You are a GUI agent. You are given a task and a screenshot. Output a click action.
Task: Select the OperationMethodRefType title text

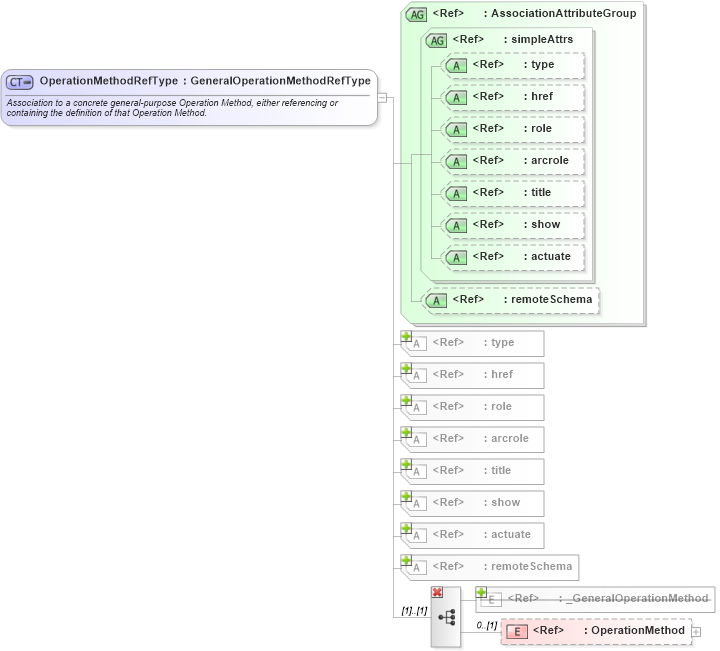pos(109,81)
